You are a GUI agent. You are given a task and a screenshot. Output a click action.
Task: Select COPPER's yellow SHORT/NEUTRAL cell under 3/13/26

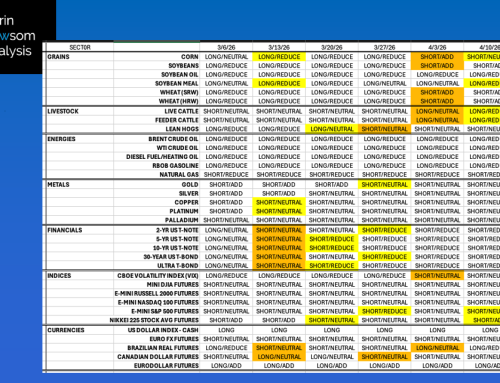(x=279, y=202)
